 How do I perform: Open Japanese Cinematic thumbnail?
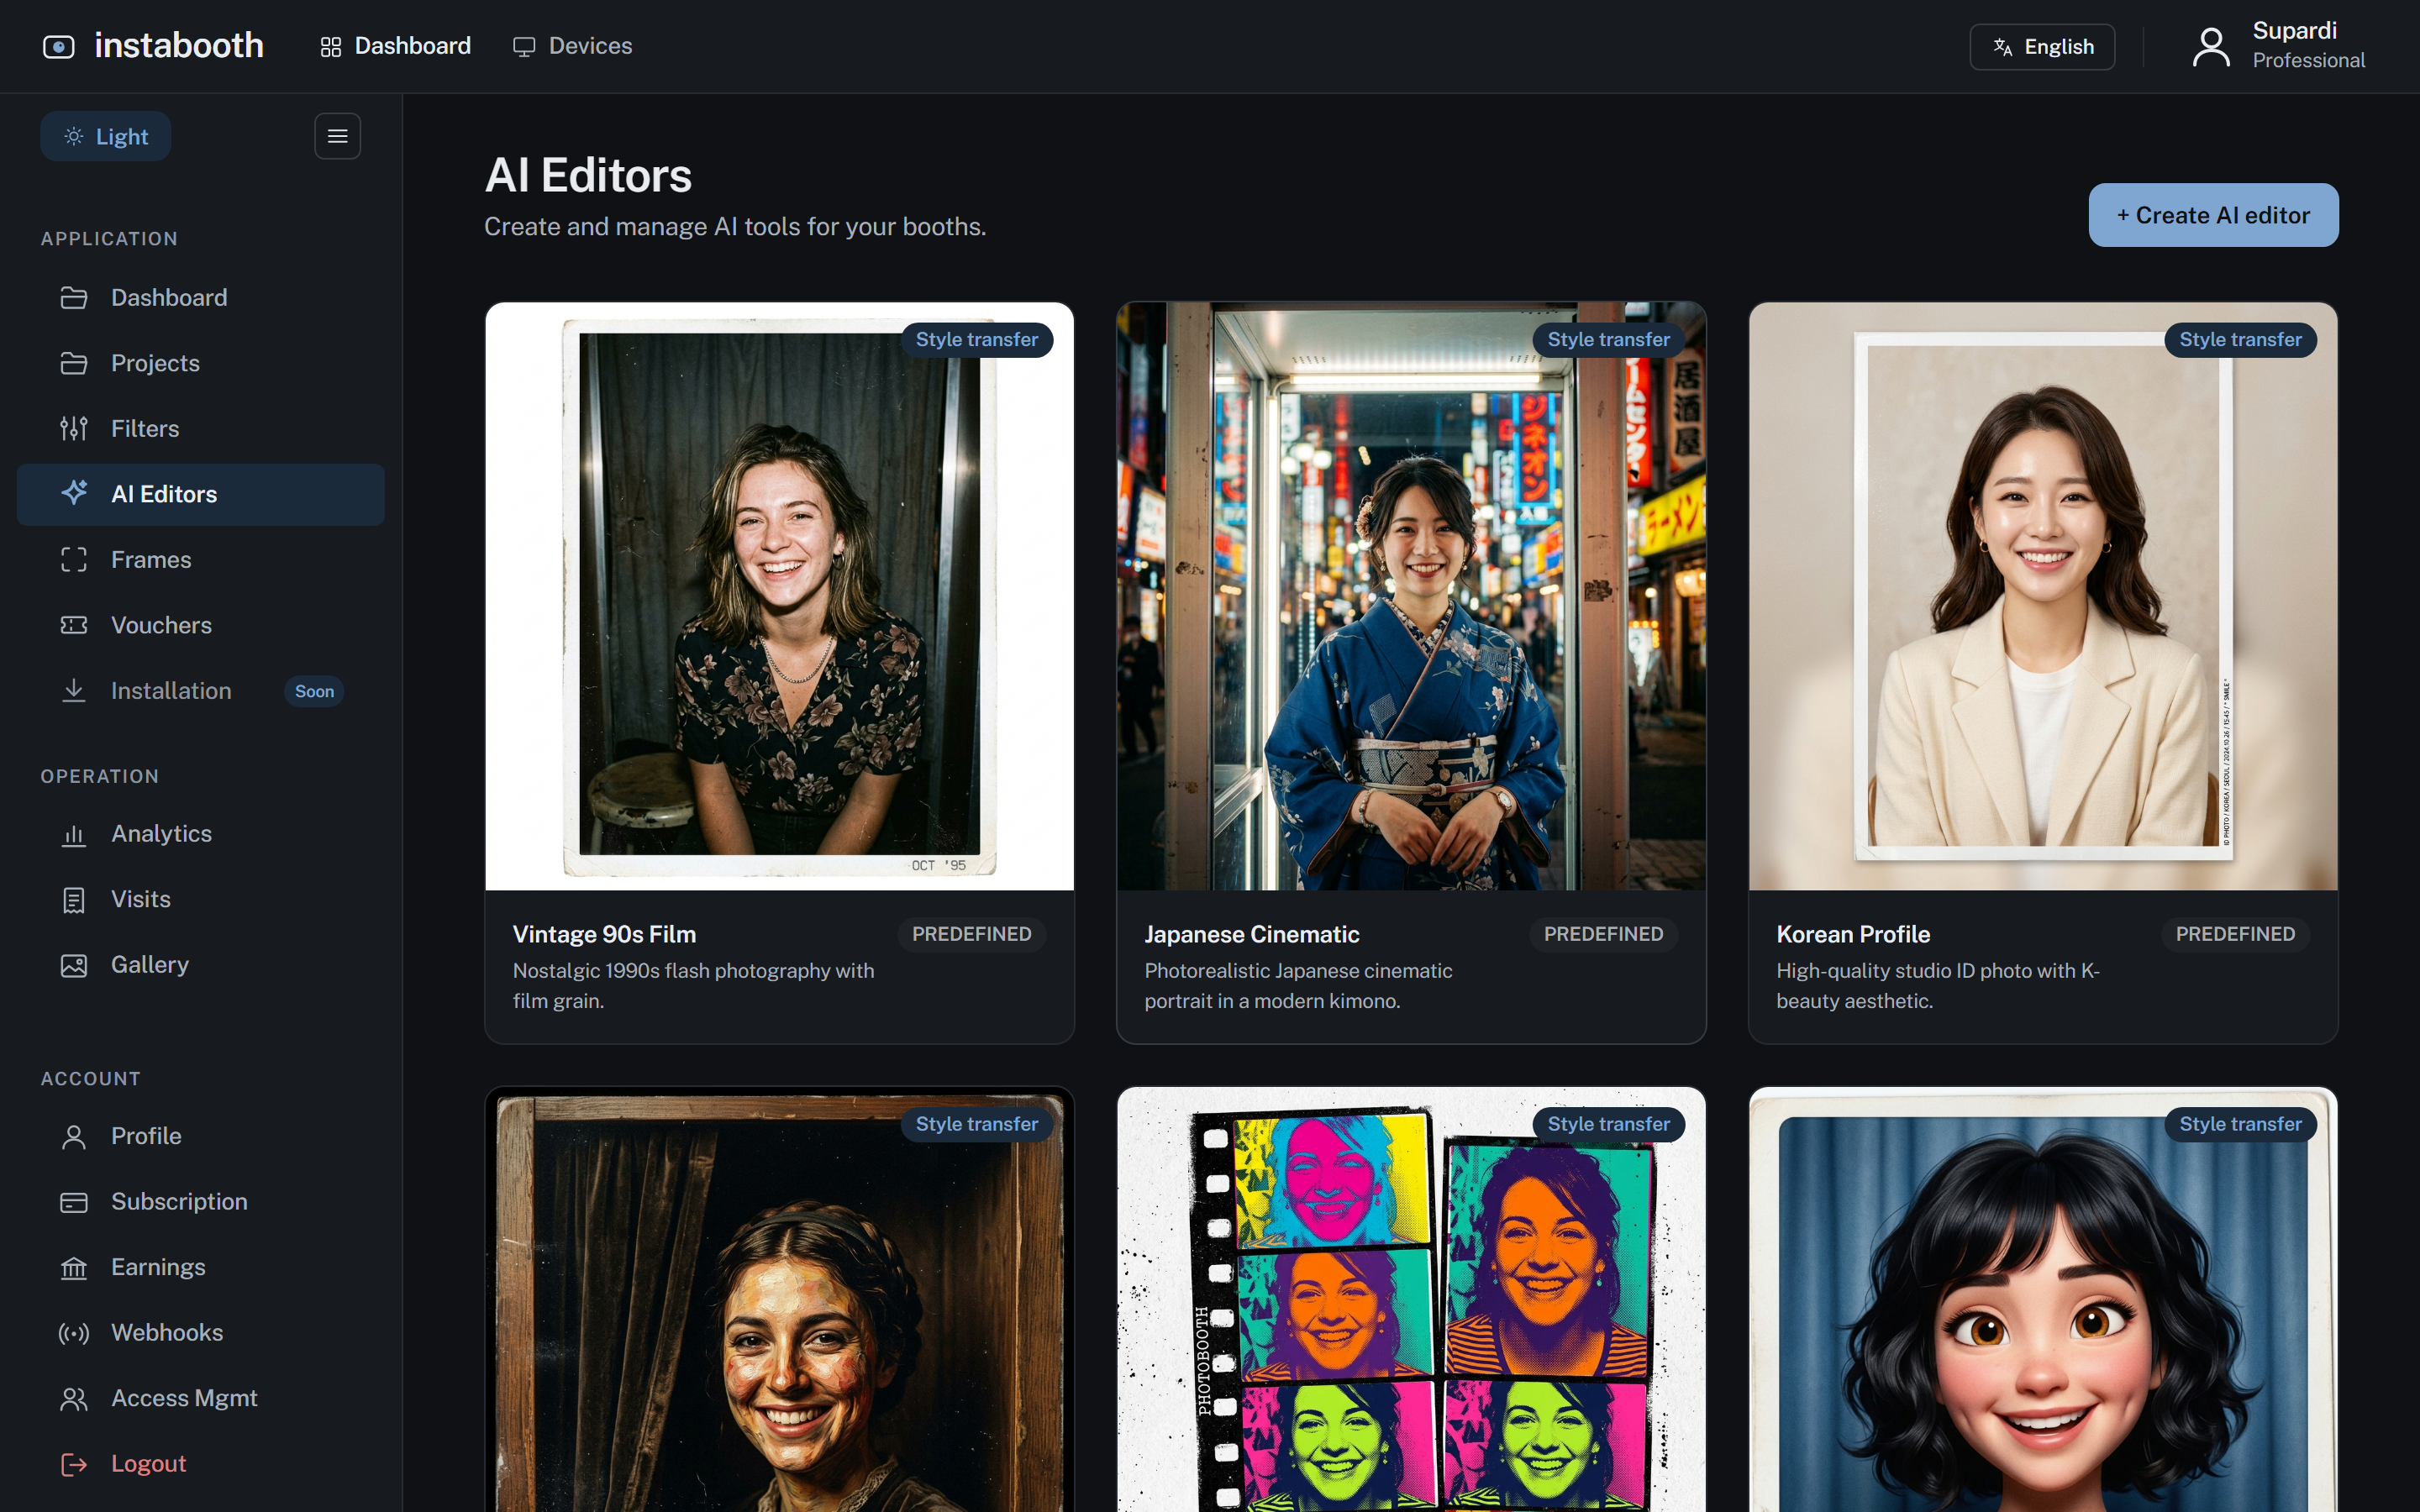(x=1411, y=596)
